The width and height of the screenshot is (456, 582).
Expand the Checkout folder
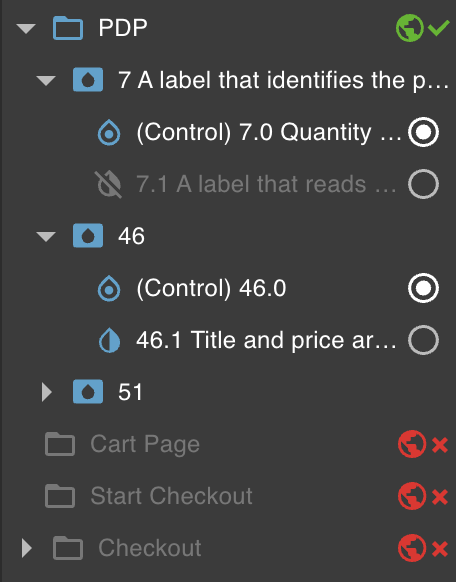[26, 548]
